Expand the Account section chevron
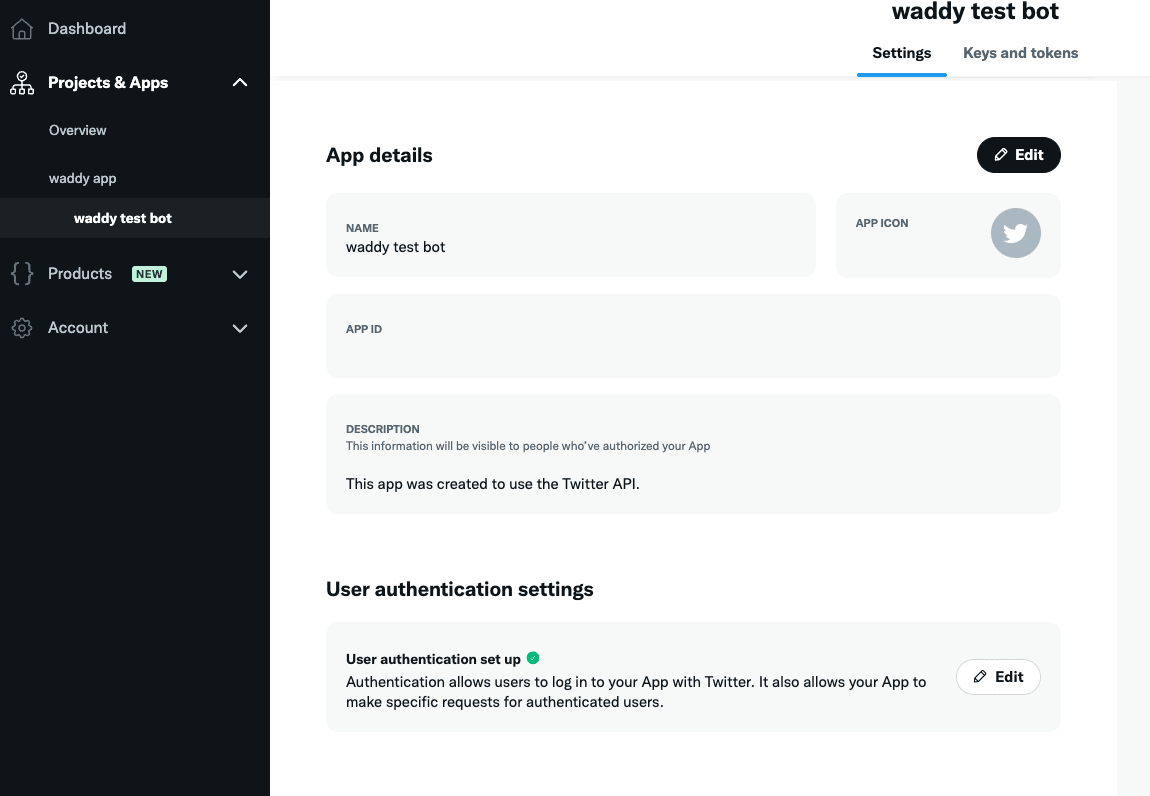Image resolution: width=1150 pixels, height=796 pixels. click(x=240, y=329)
